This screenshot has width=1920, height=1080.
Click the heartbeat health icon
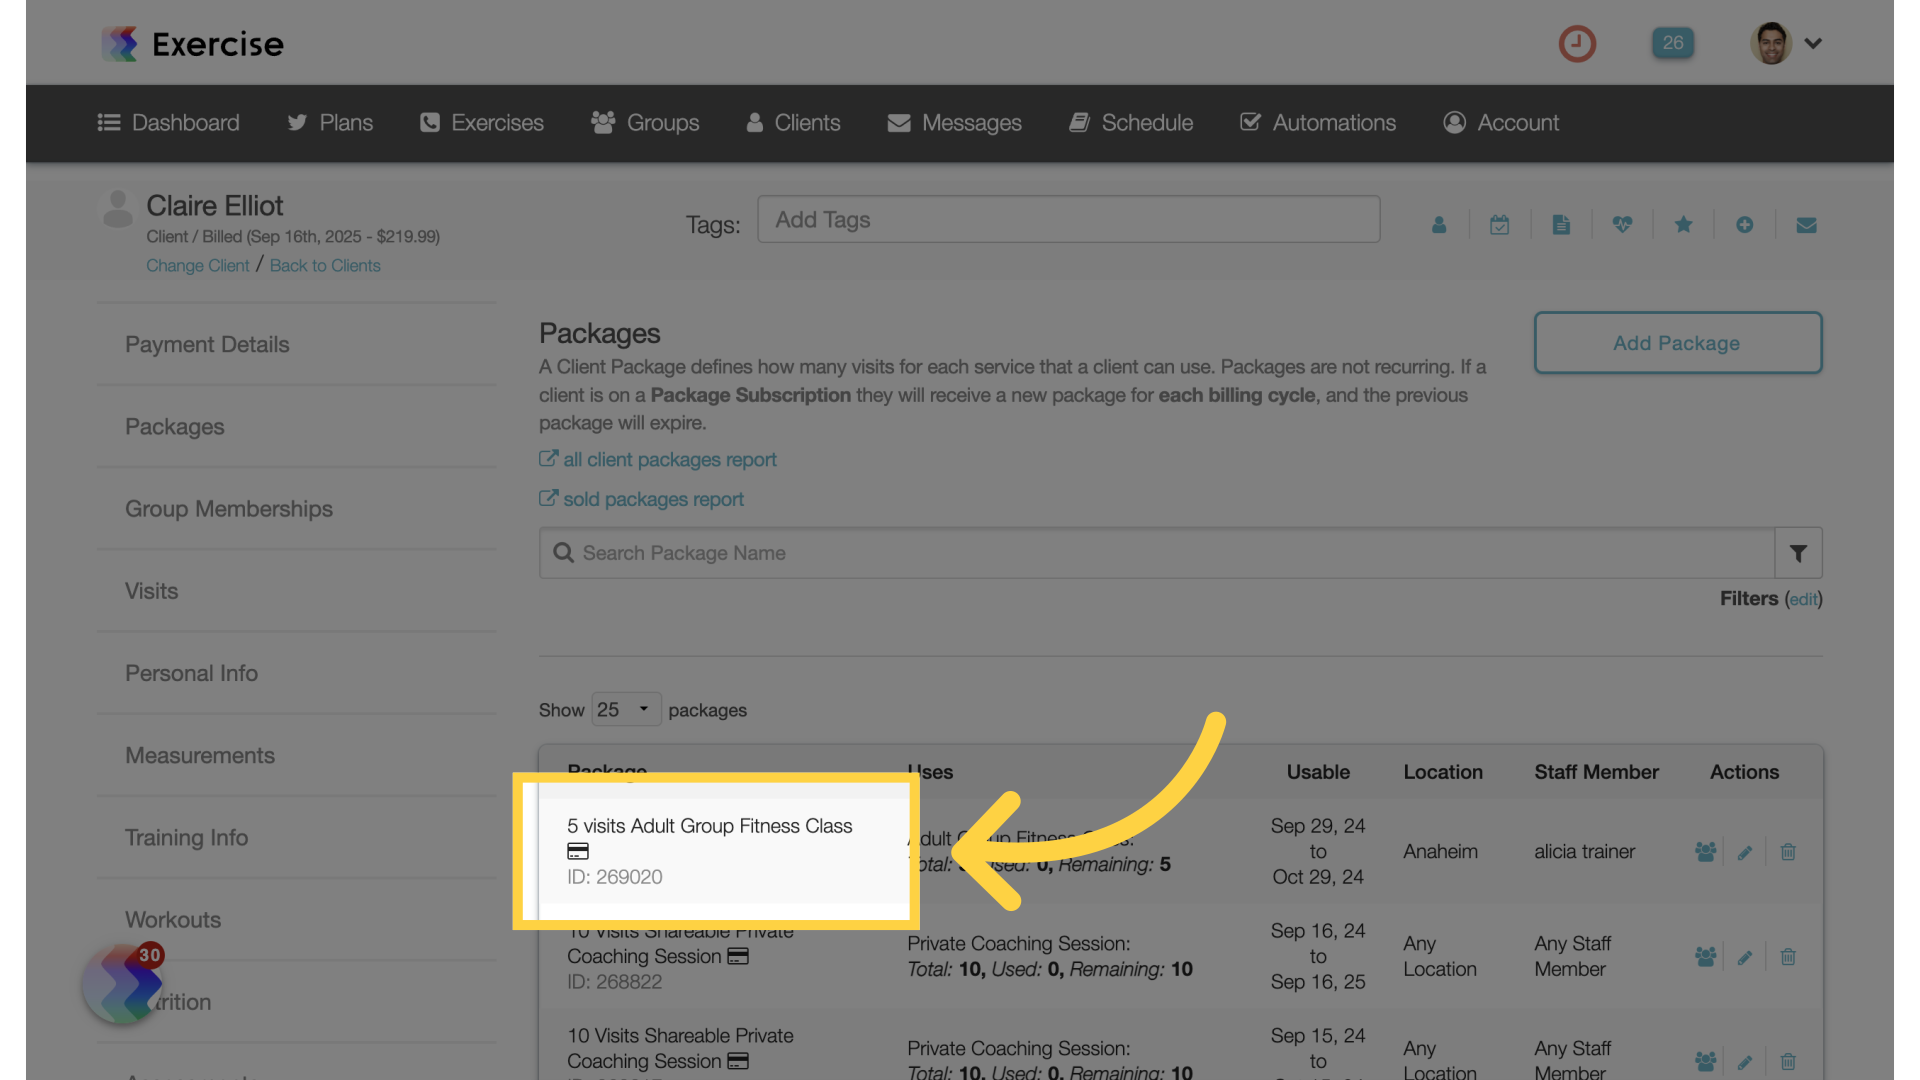(x=1622, y=225)
